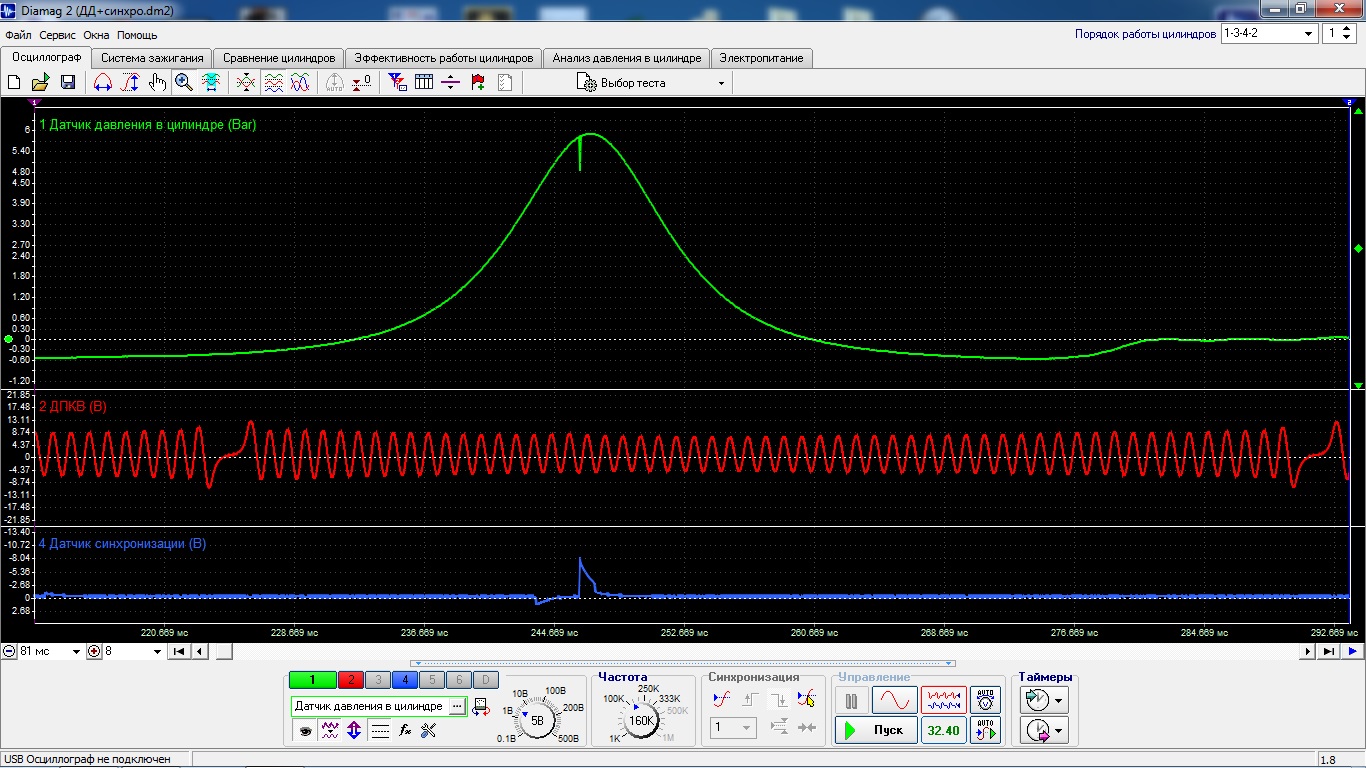Image resolution: width=1366 pixels, height=768 pixels.
Task: Click the pause button in Управление
Action: click(x=852, y=700)
